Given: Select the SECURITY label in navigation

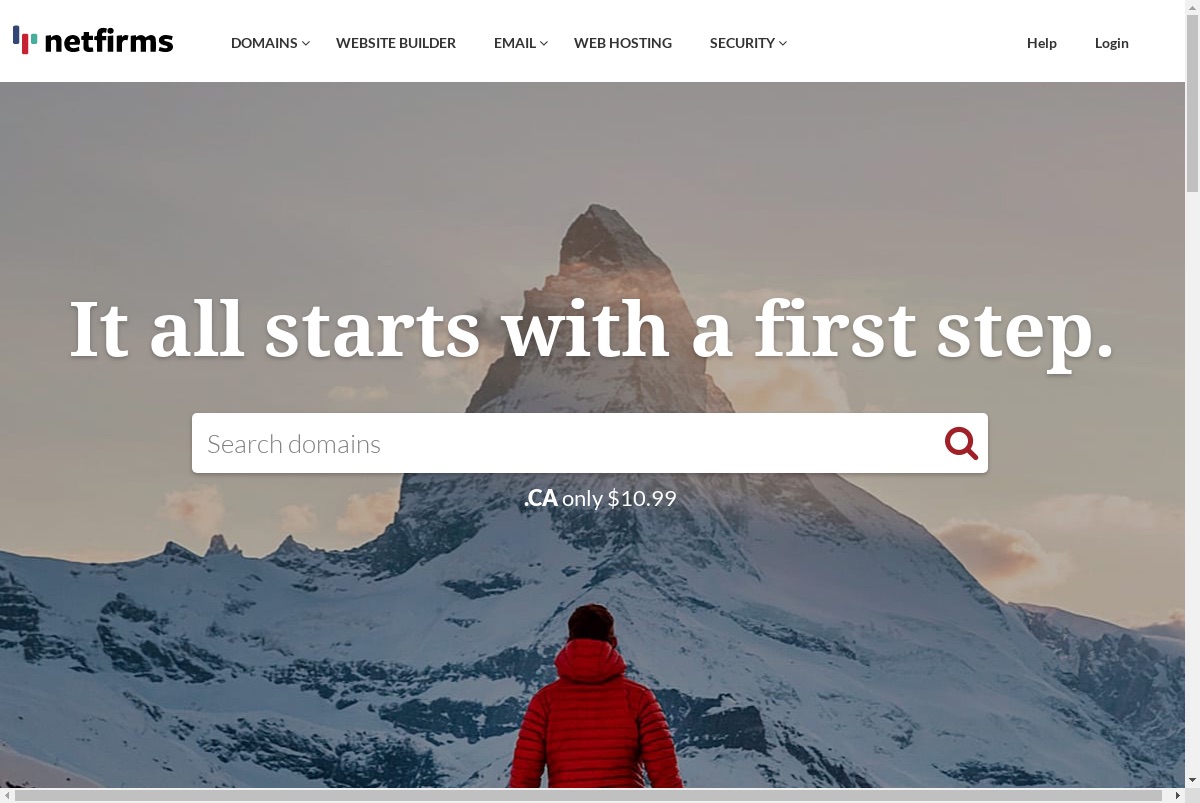Looking at the screenshot, I should point(742,43).
